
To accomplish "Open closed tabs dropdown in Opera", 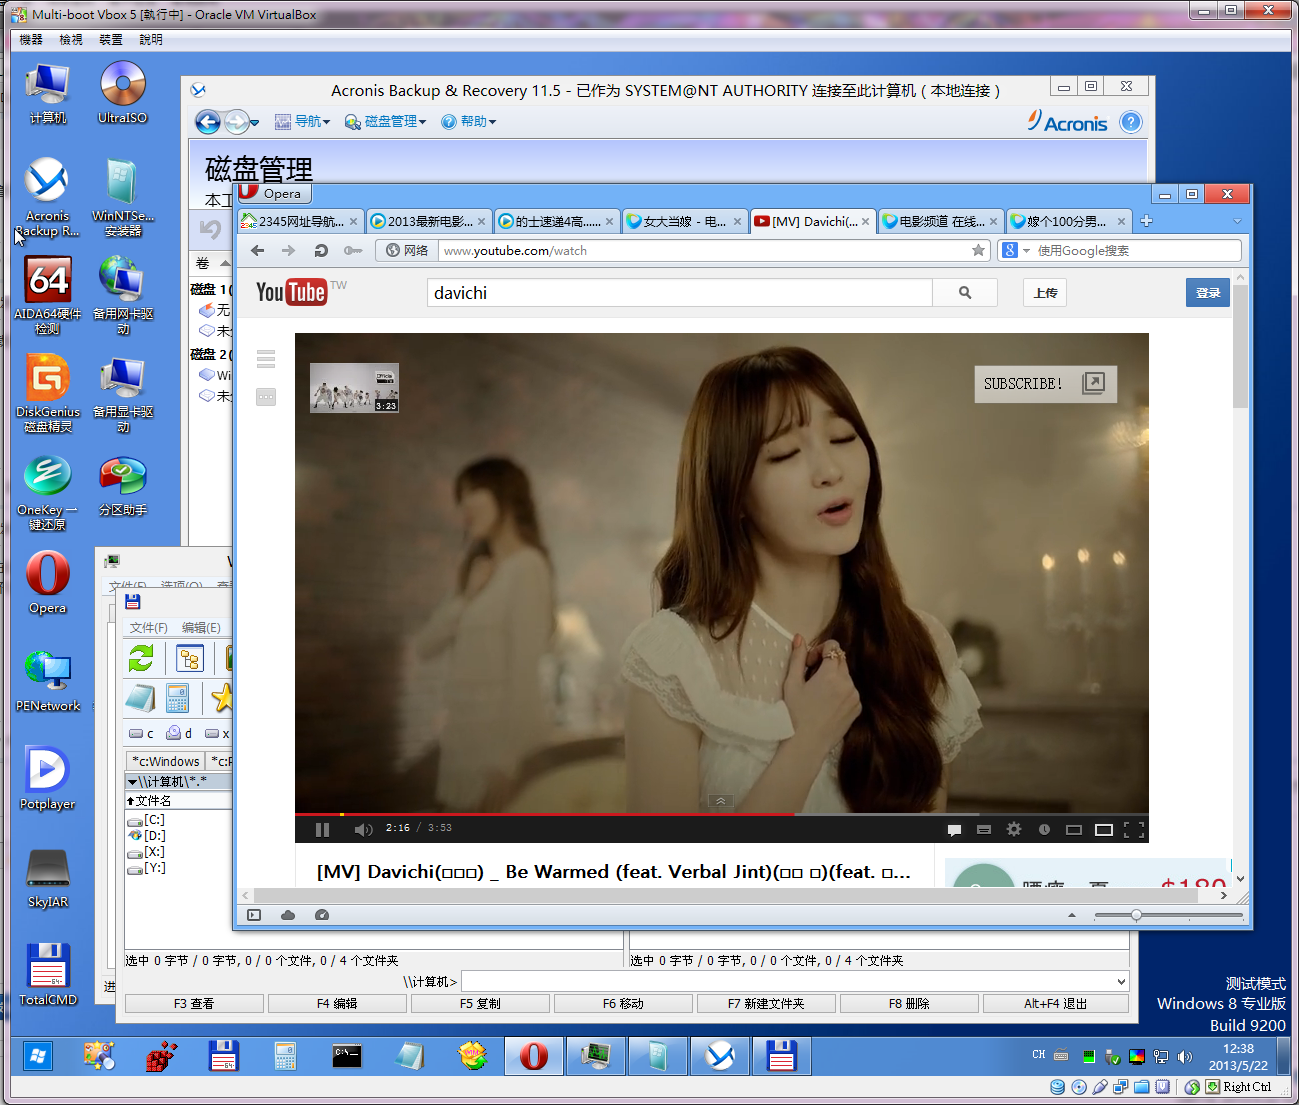I will [x=1237, y=221].
